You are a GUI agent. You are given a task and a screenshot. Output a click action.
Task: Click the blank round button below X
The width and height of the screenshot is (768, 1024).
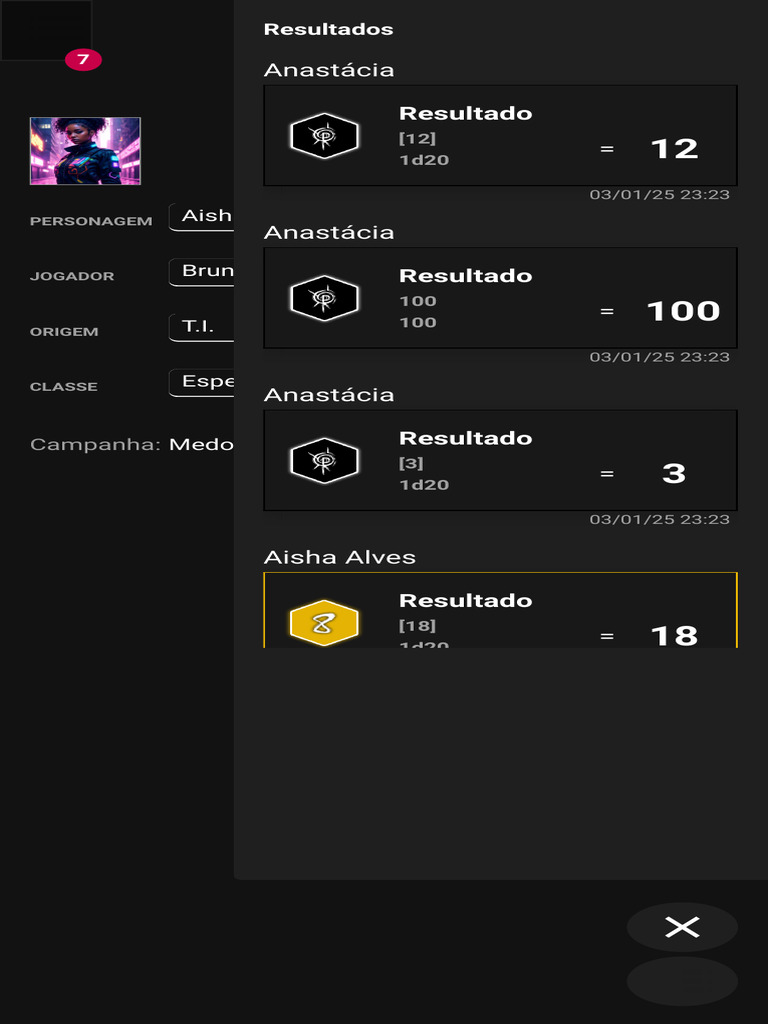click(x=682, y=981)
